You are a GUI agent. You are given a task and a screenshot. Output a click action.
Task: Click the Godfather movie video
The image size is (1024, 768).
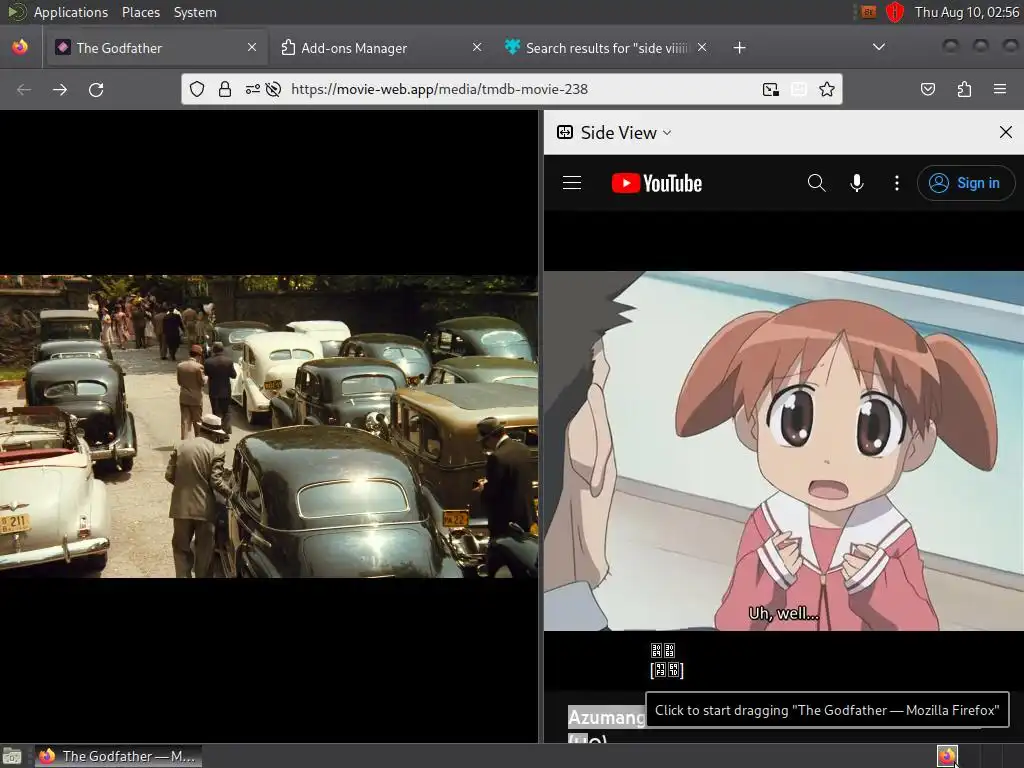point(269,426)
